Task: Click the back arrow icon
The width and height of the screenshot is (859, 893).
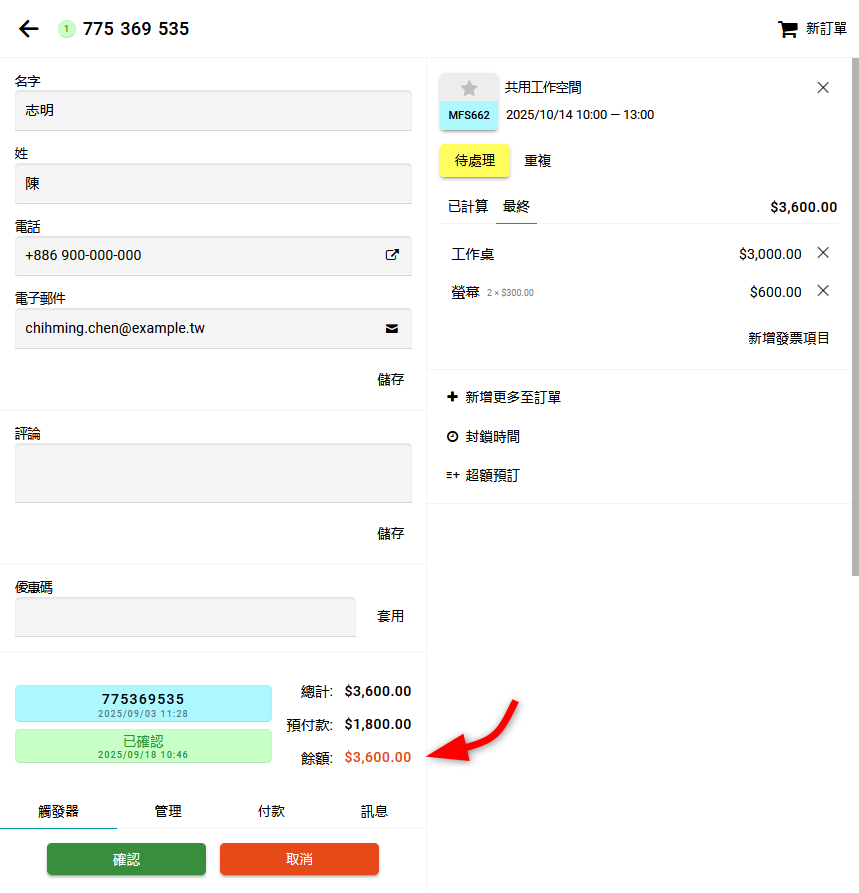Action: click(29, 29)
